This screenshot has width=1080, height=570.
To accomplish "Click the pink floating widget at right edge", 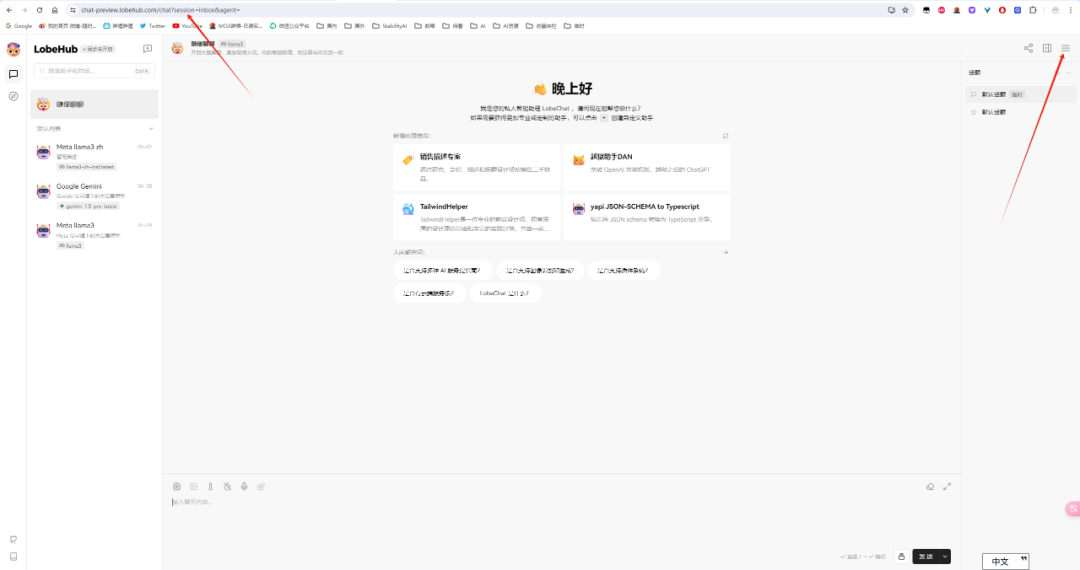I will (1072, 509).
